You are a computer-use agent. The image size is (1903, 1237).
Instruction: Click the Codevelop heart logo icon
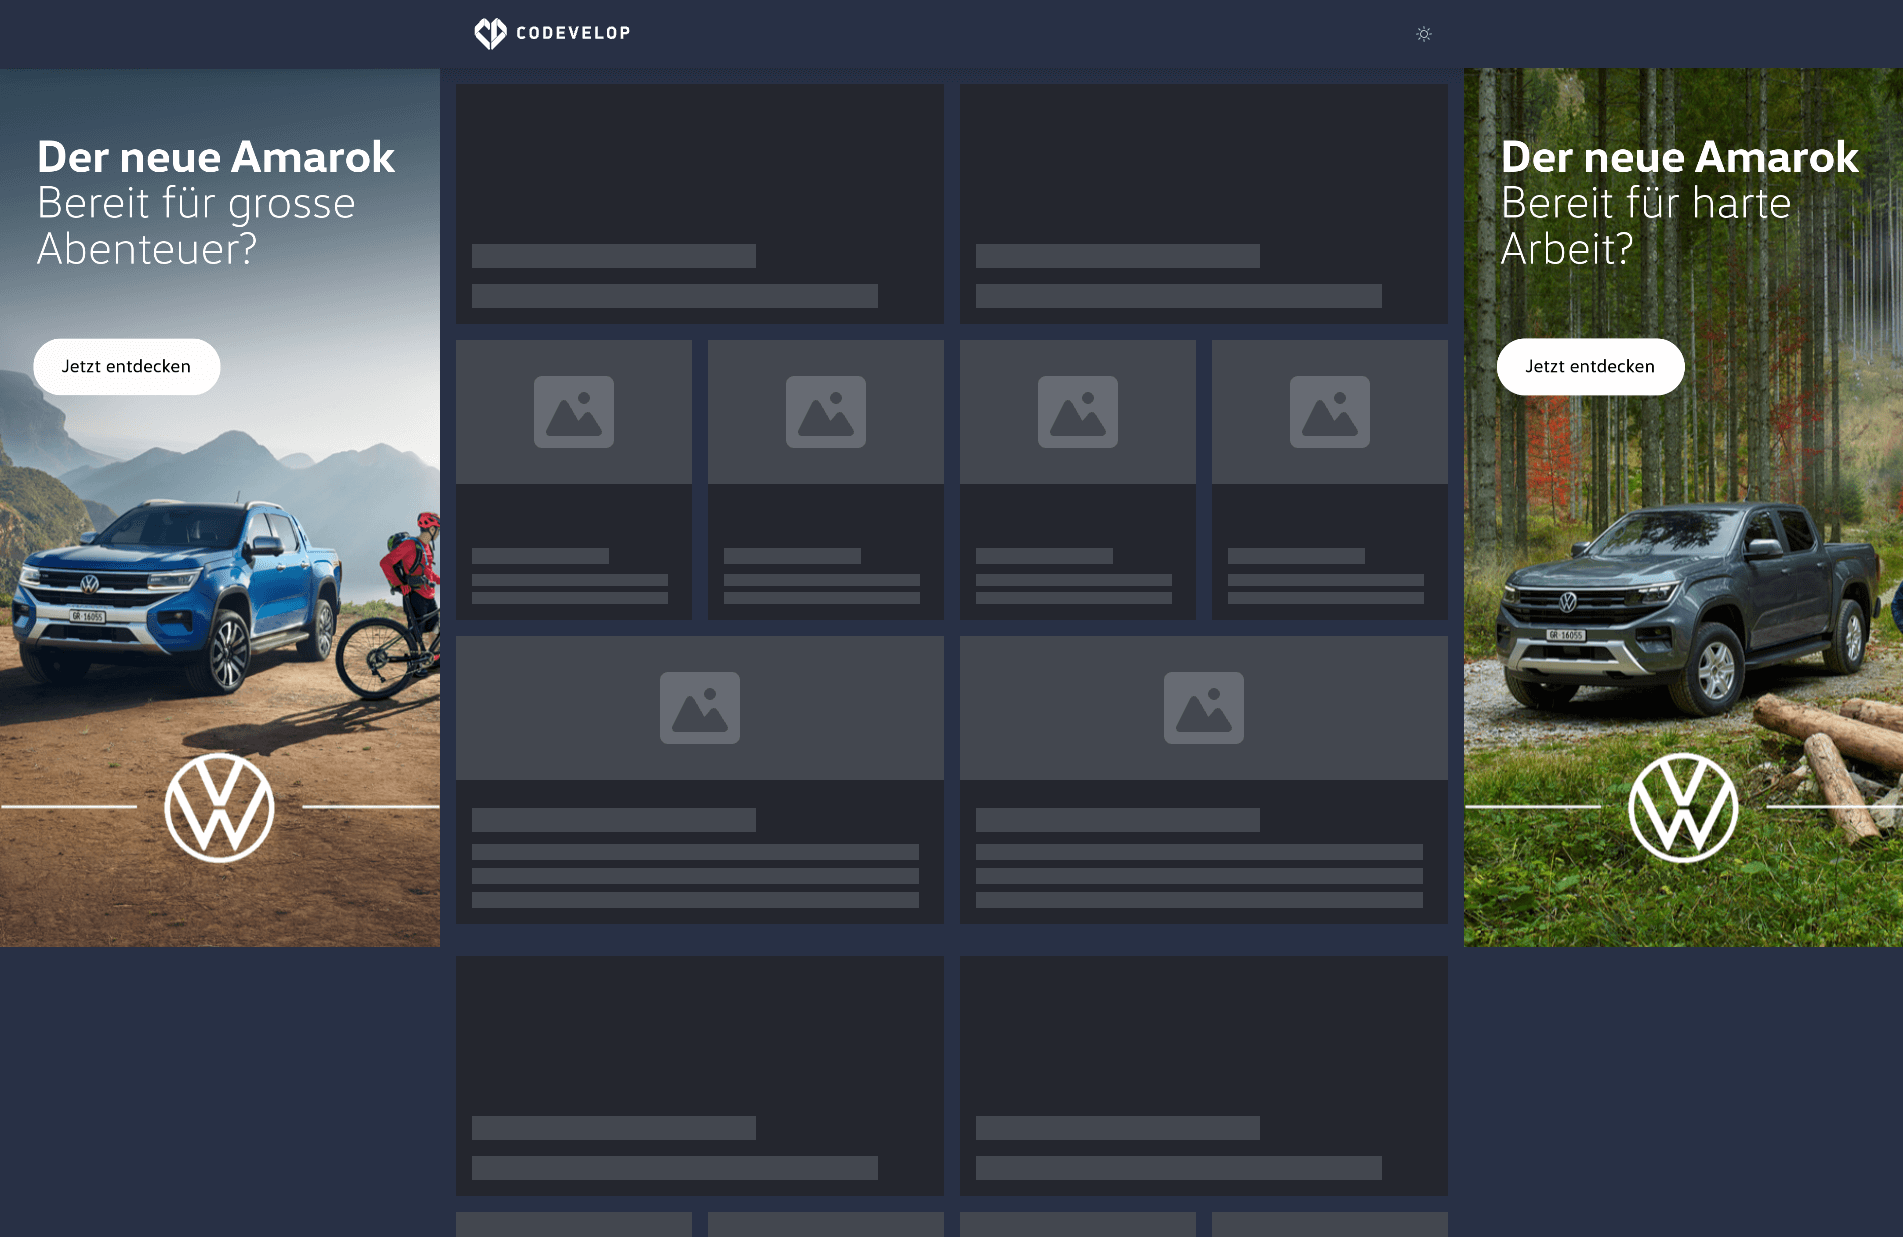coord(490,33)
